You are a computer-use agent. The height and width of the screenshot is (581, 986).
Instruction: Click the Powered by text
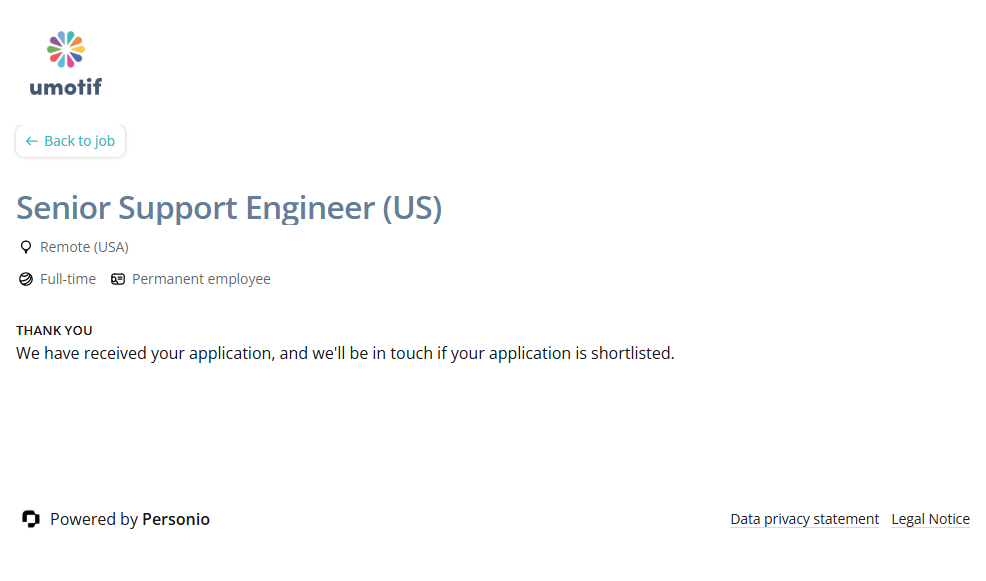[x=94, y=519]
